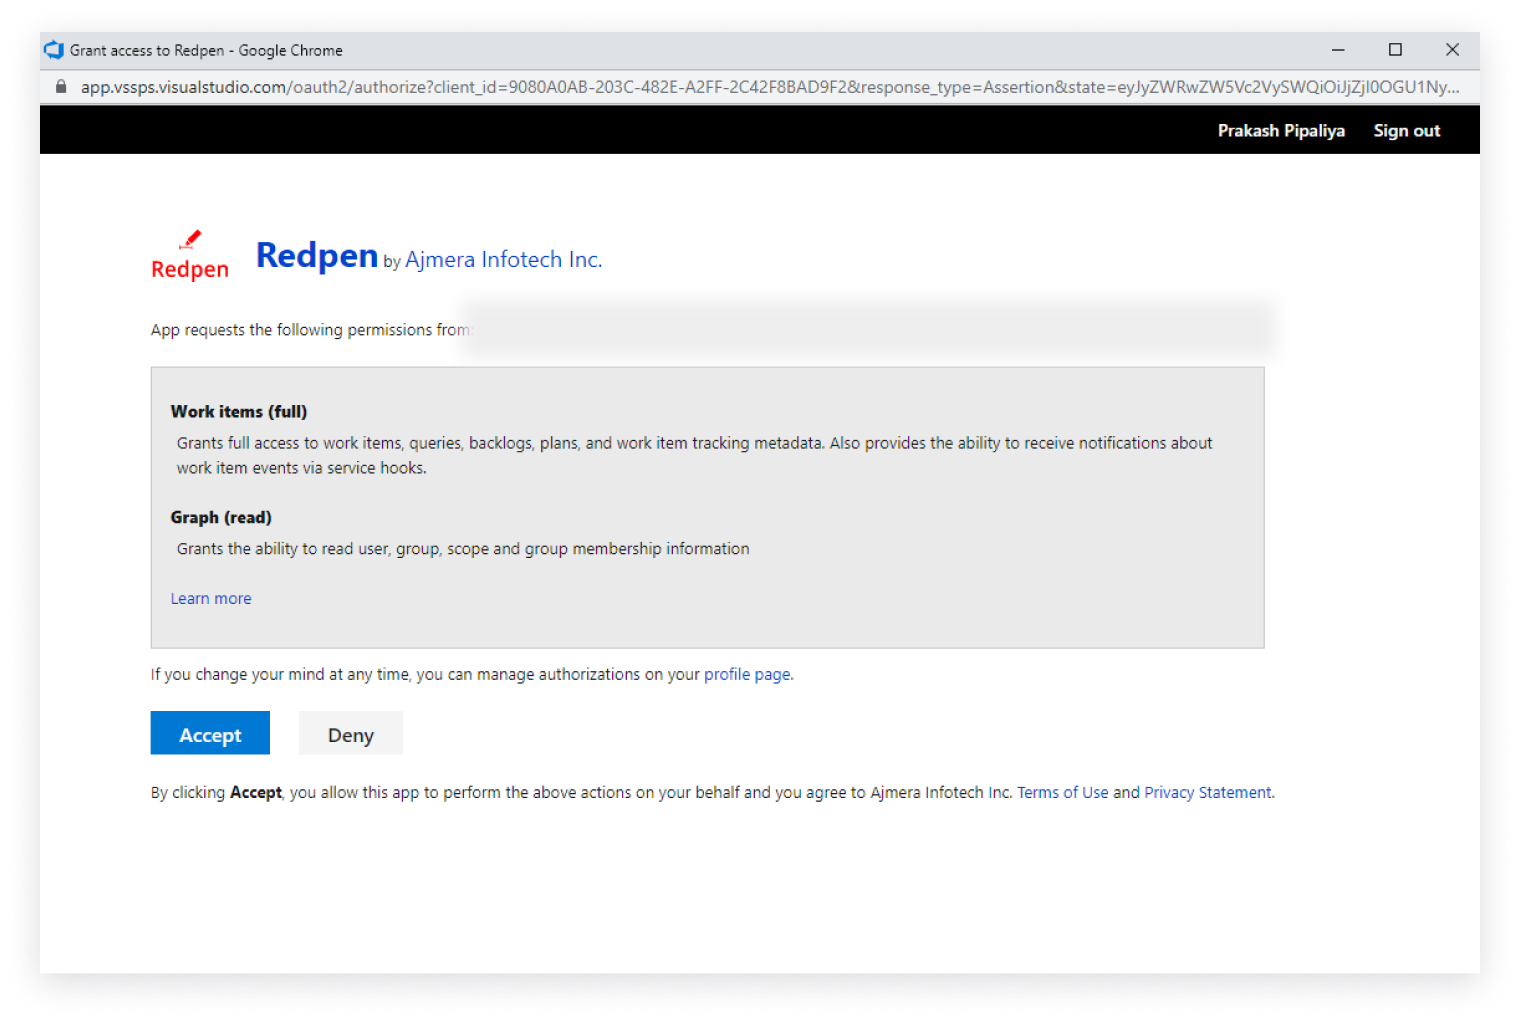Screen dimensions: 1520x1022
Task: Click the Graph read permission description text
Action: (463, 549)
